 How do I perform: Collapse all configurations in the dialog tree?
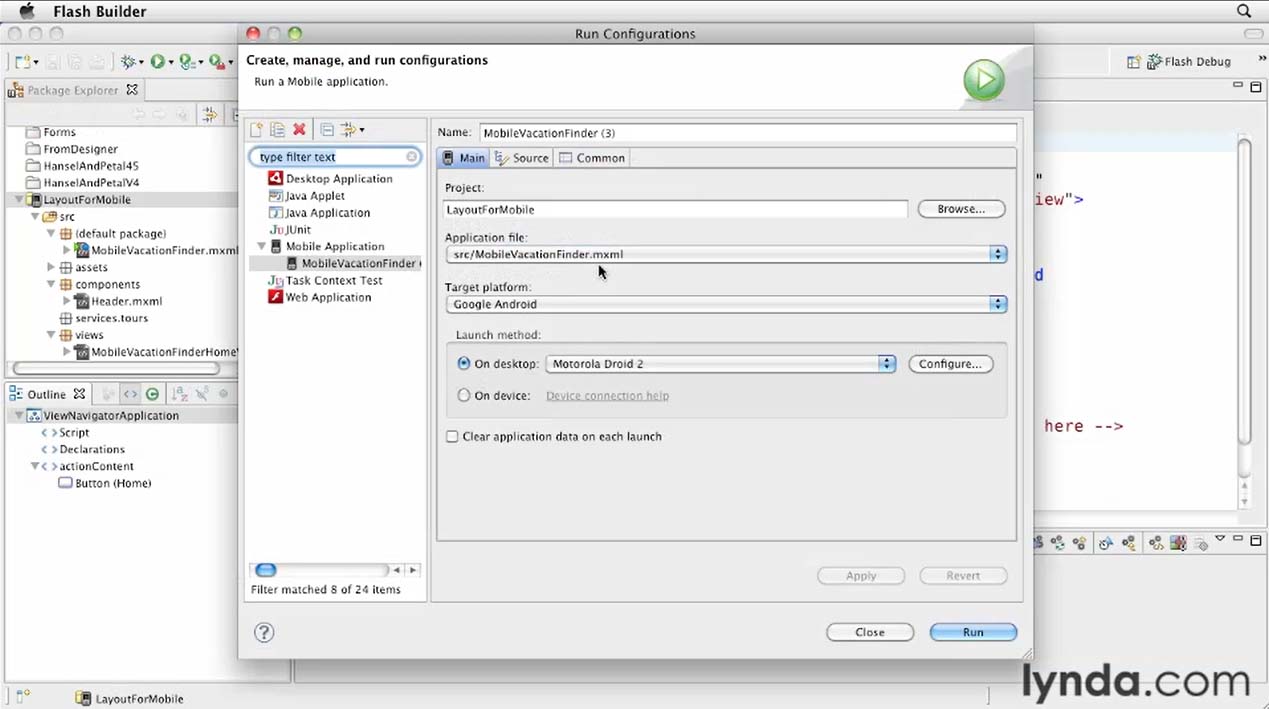tap(327, 130)
